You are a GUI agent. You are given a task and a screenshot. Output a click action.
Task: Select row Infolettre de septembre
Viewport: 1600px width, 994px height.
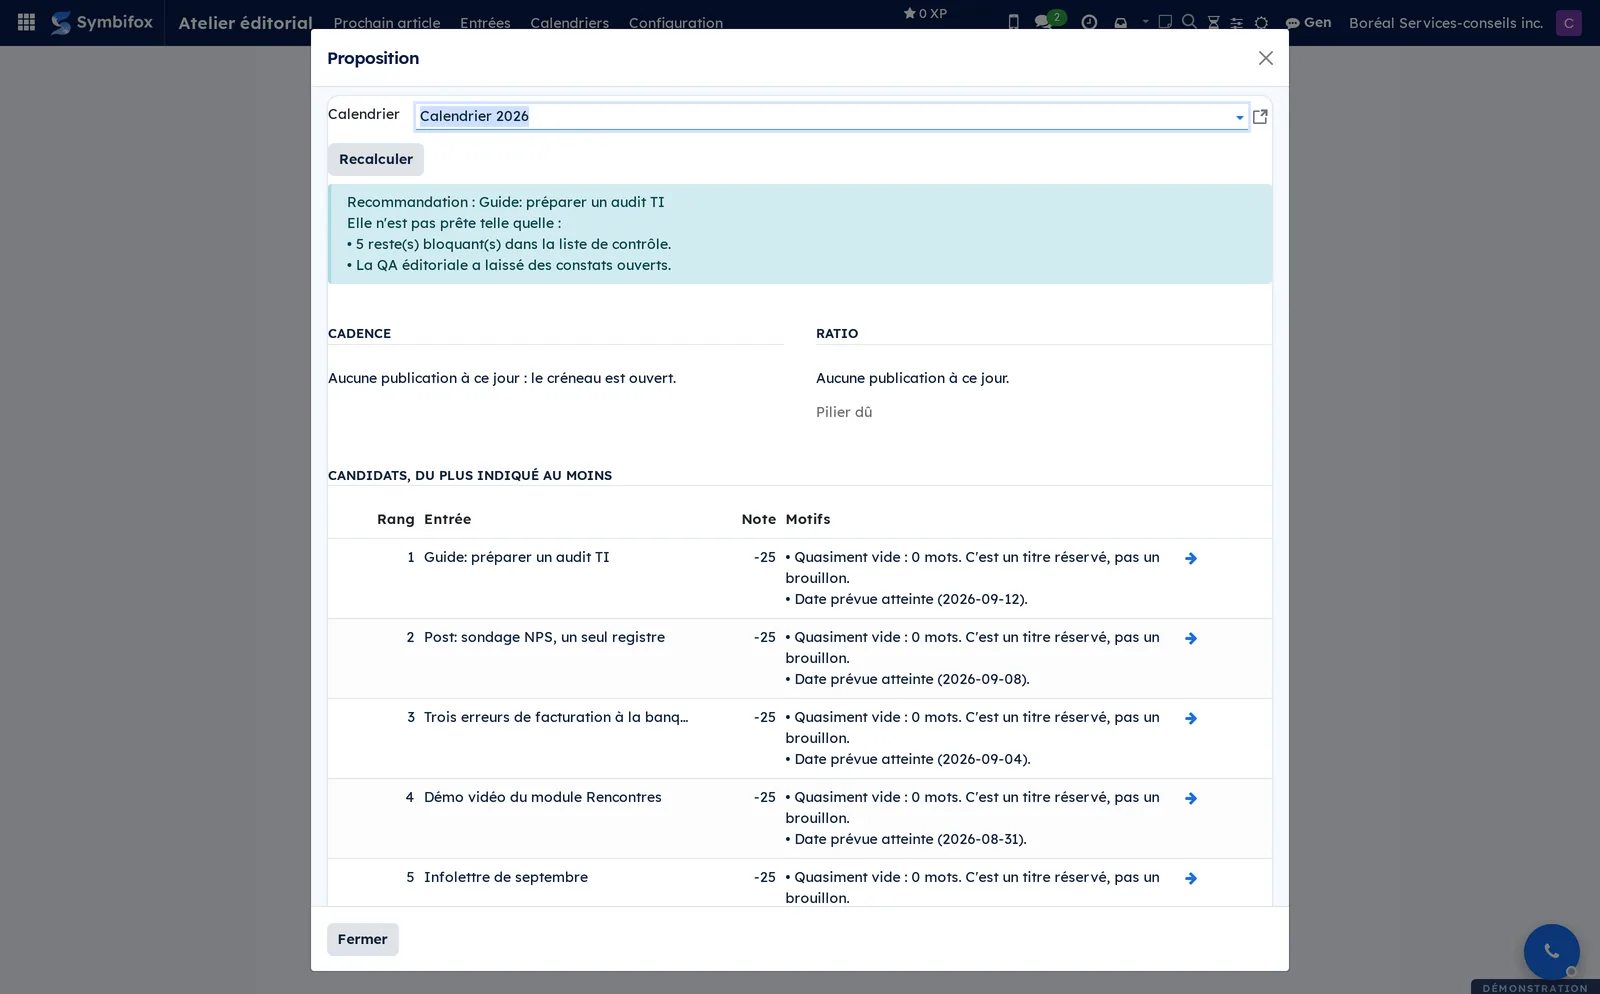[799, 883]
